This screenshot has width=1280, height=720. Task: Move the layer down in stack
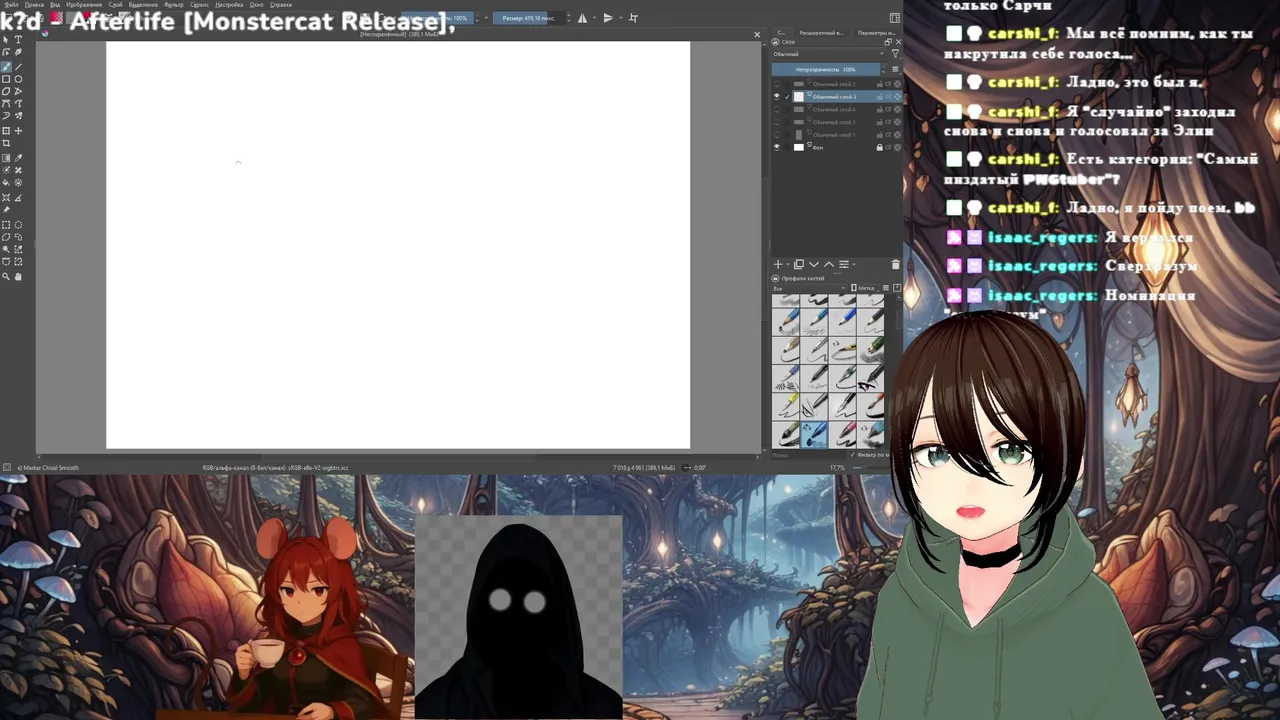(814, 264)
